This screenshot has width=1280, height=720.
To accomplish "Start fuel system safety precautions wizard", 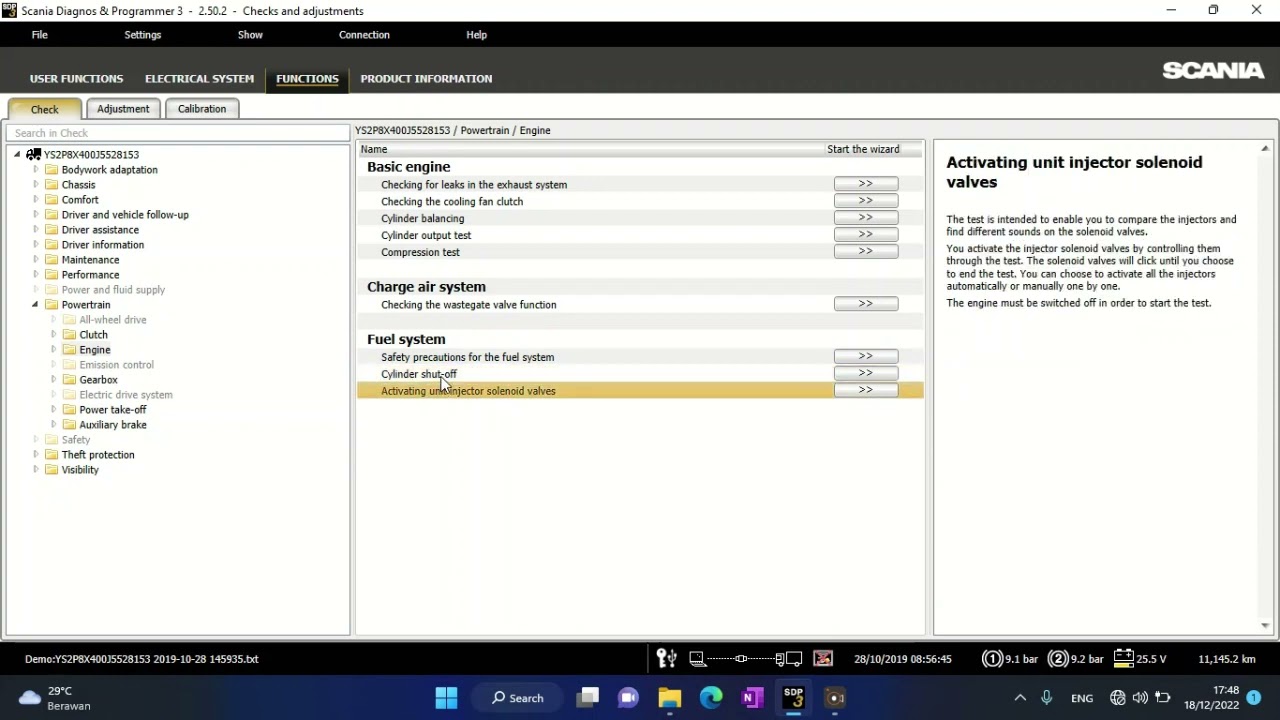I will [866, 356].
